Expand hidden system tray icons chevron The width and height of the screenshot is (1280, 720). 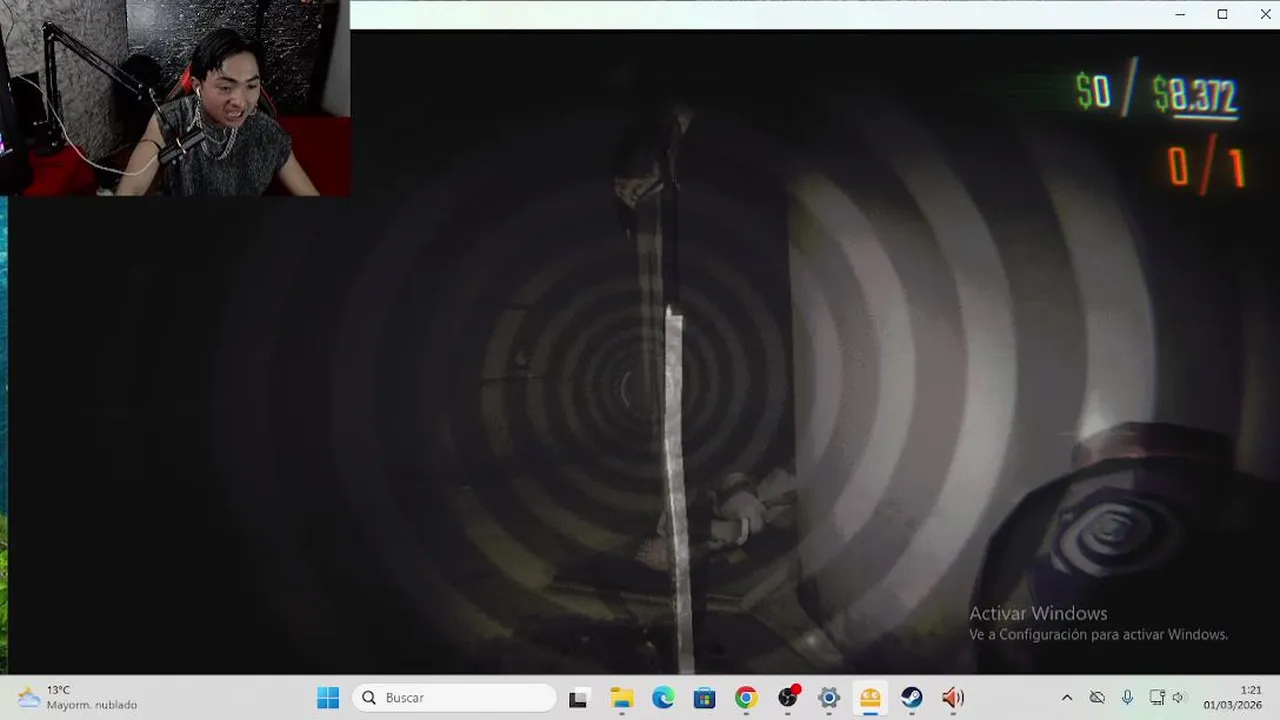1067,698
